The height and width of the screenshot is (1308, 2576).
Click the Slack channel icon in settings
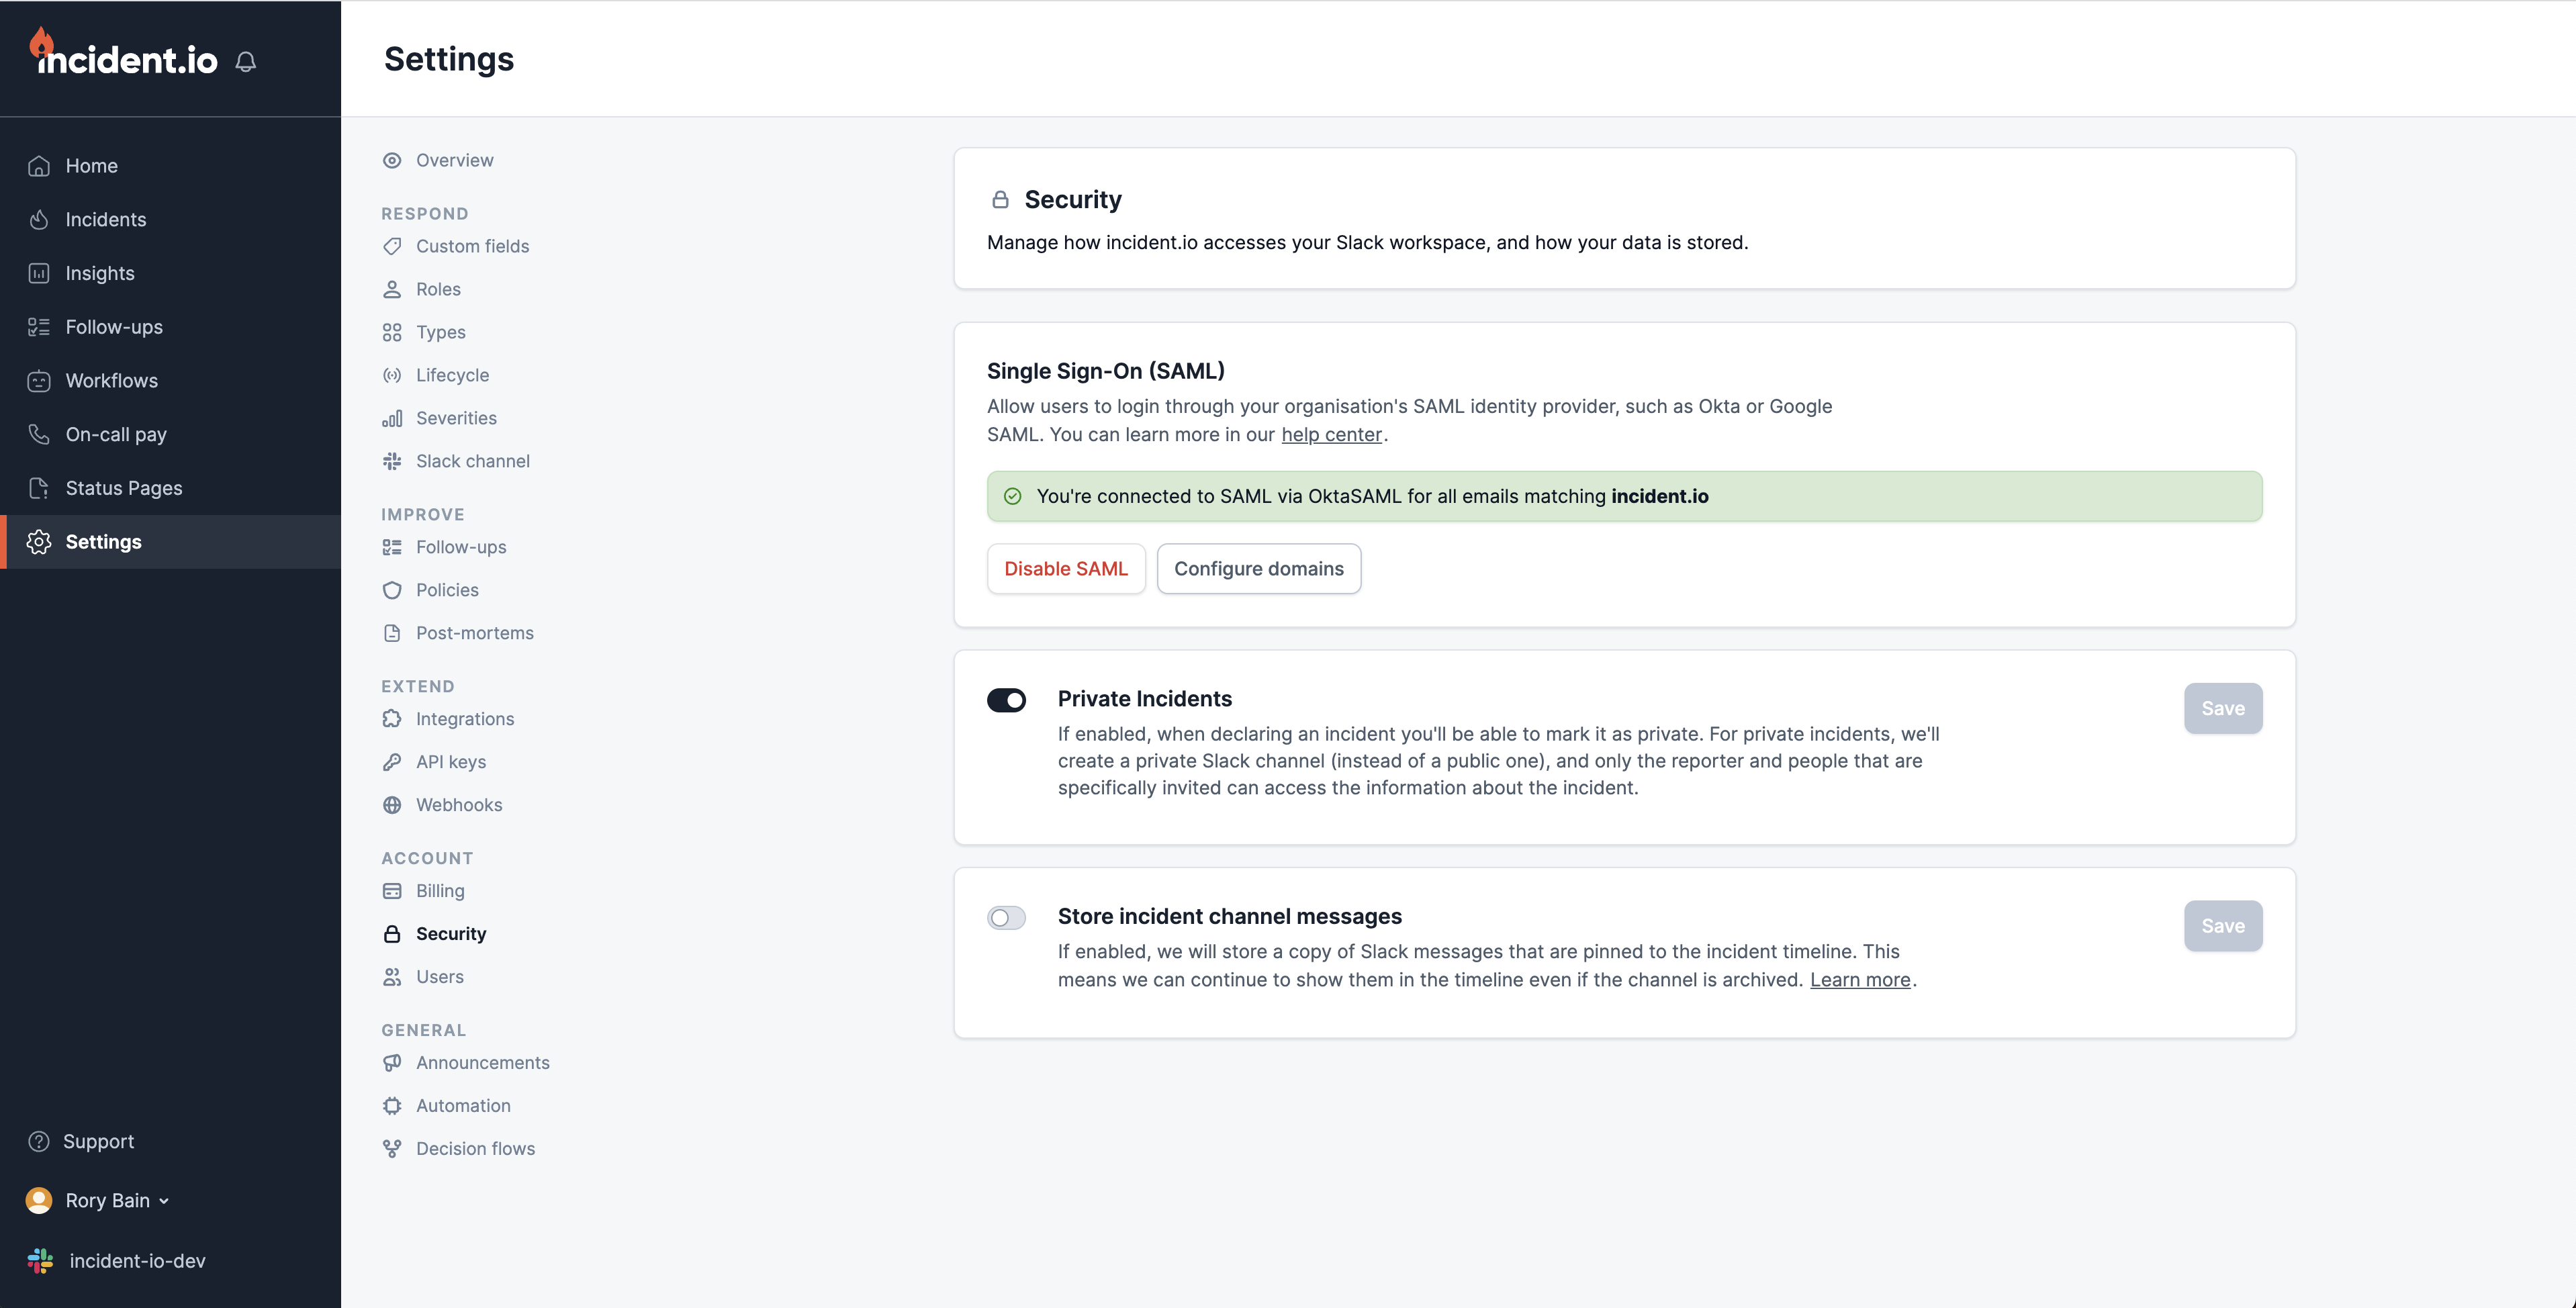coord(392,461)
